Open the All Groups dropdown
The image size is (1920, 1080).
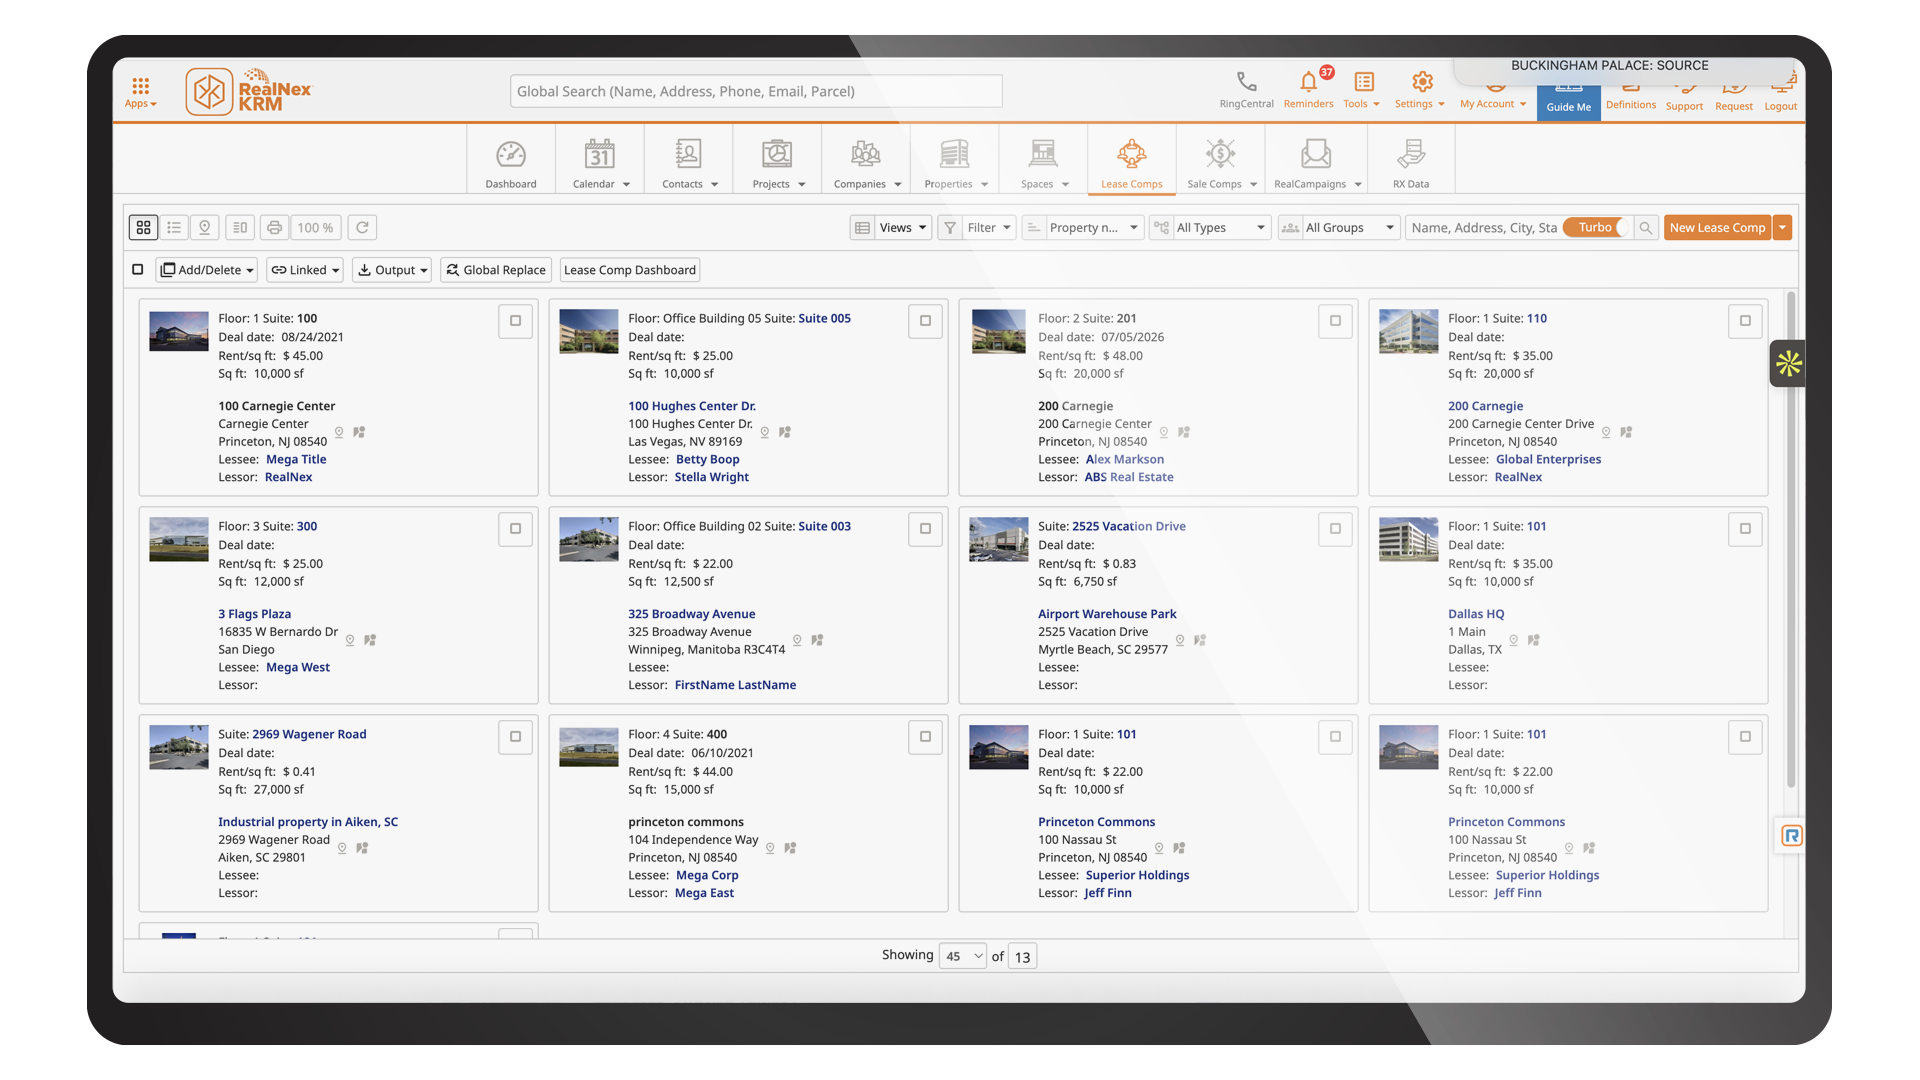tap(1349, 228)
